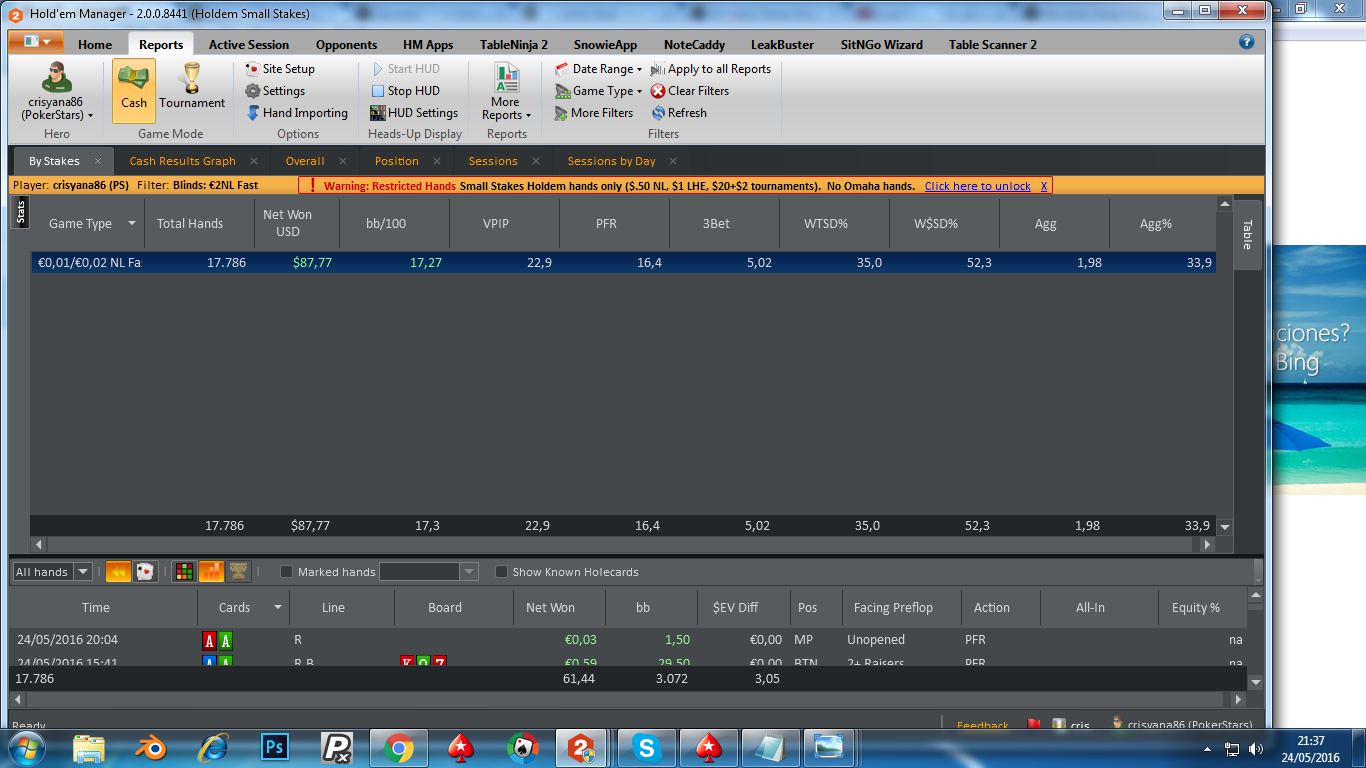Open Site Setup options
The image size is (1366, 768).
(280, 69)
